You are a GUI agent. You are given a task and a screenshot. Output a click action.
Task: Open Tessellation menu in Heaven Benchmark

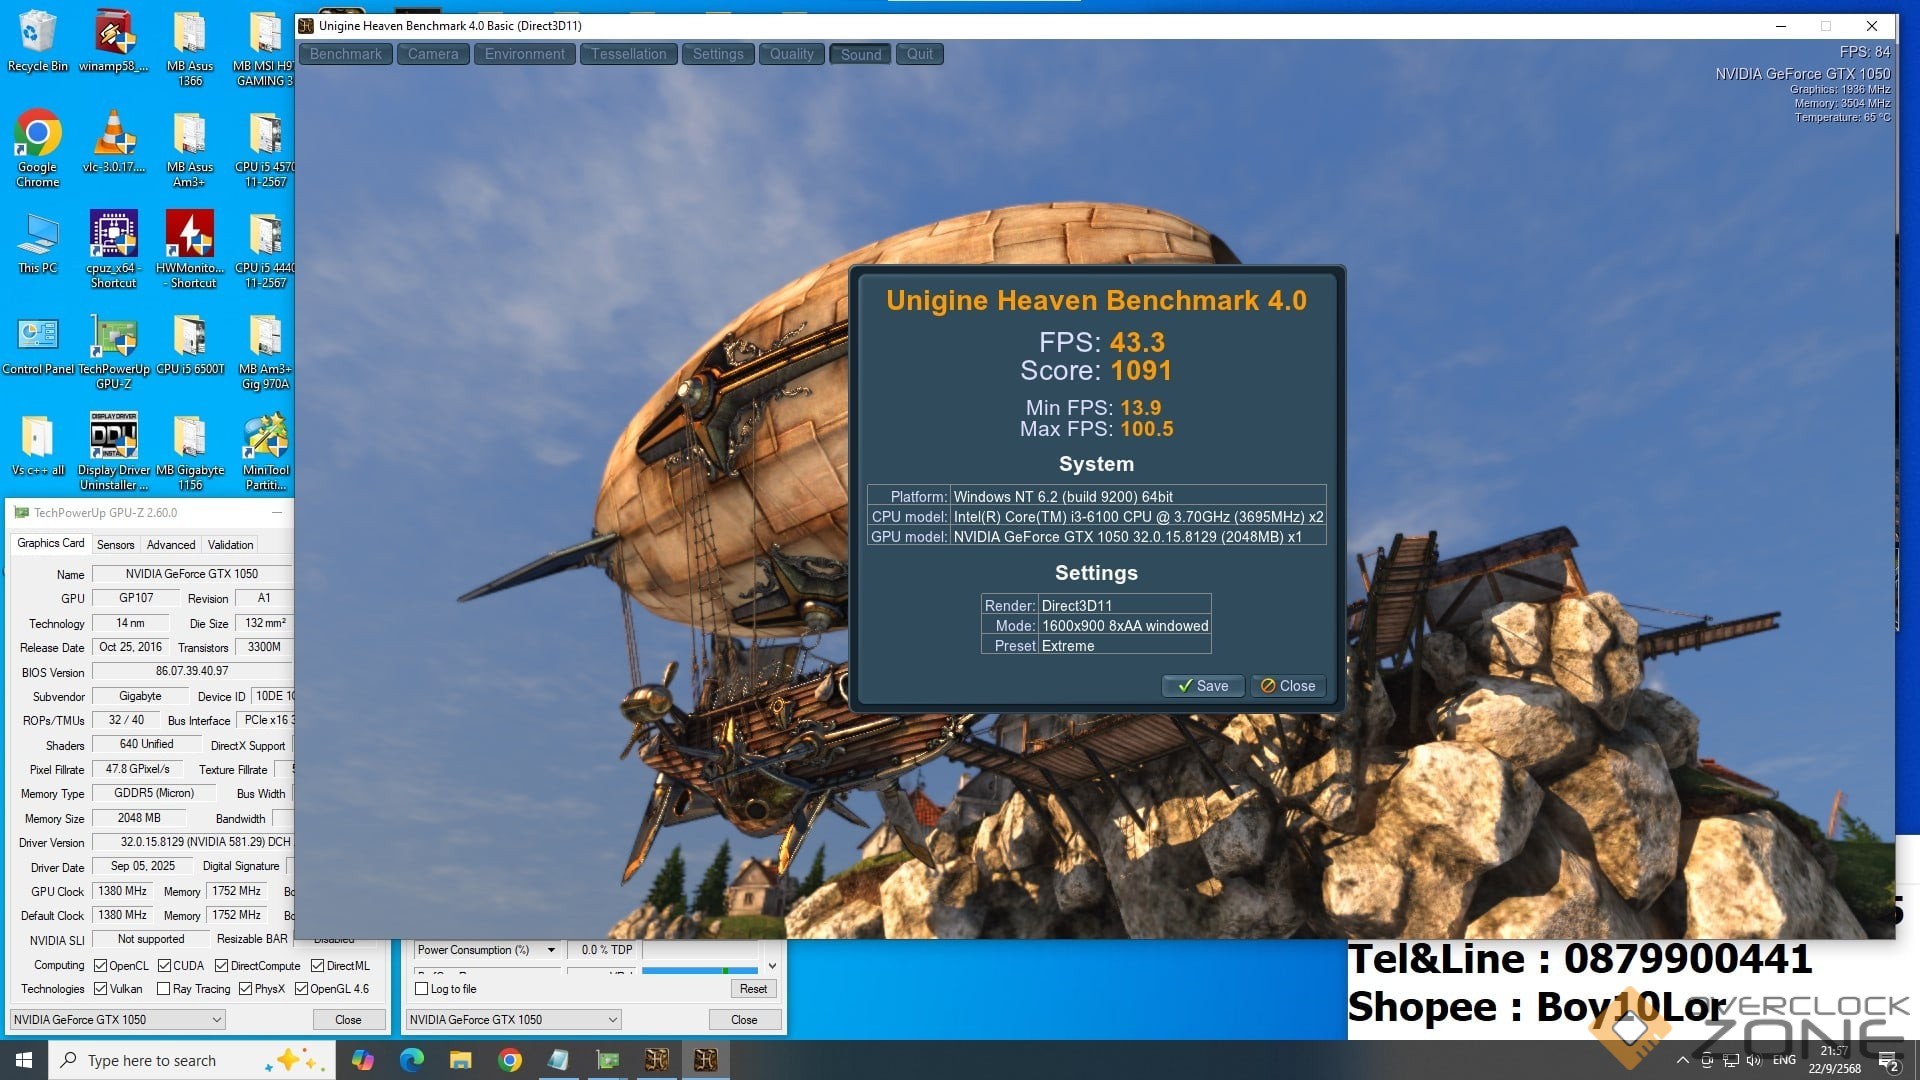[628, 54]
